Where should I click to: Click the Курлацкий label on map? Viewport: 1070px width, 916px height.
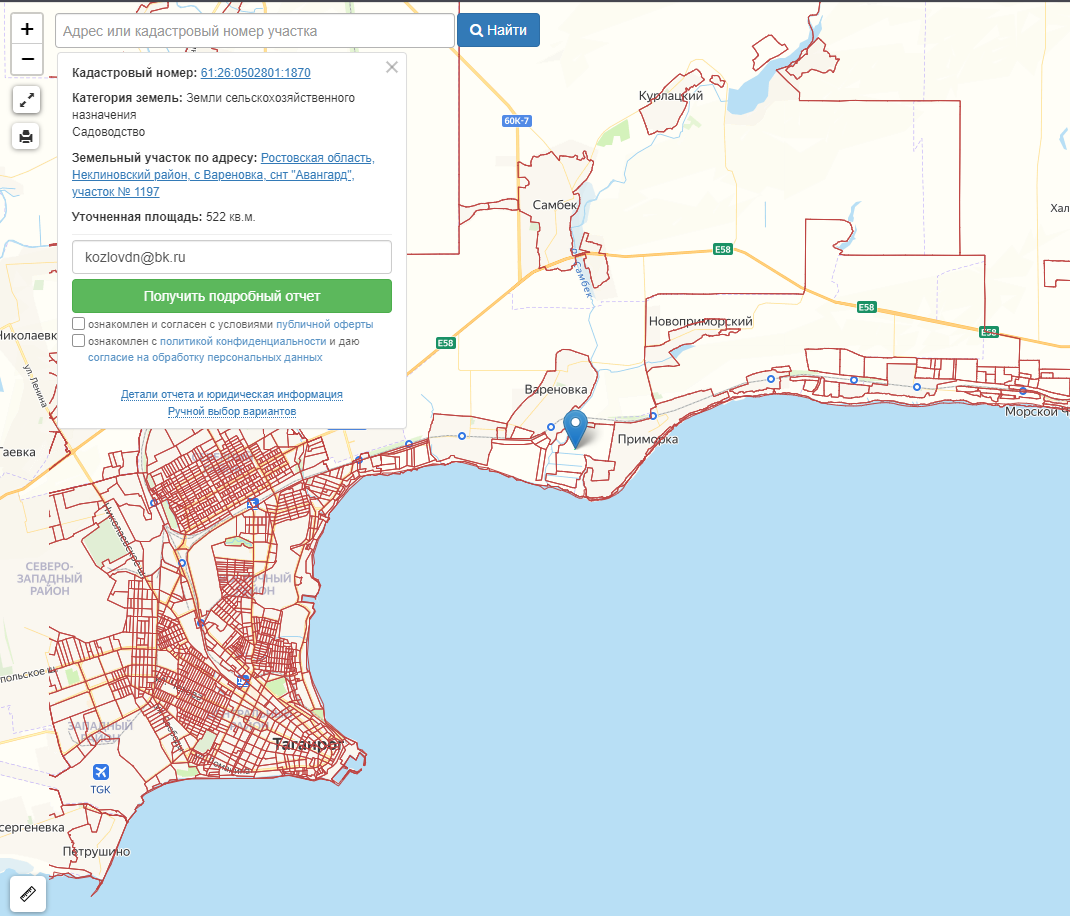click(671, 96)
